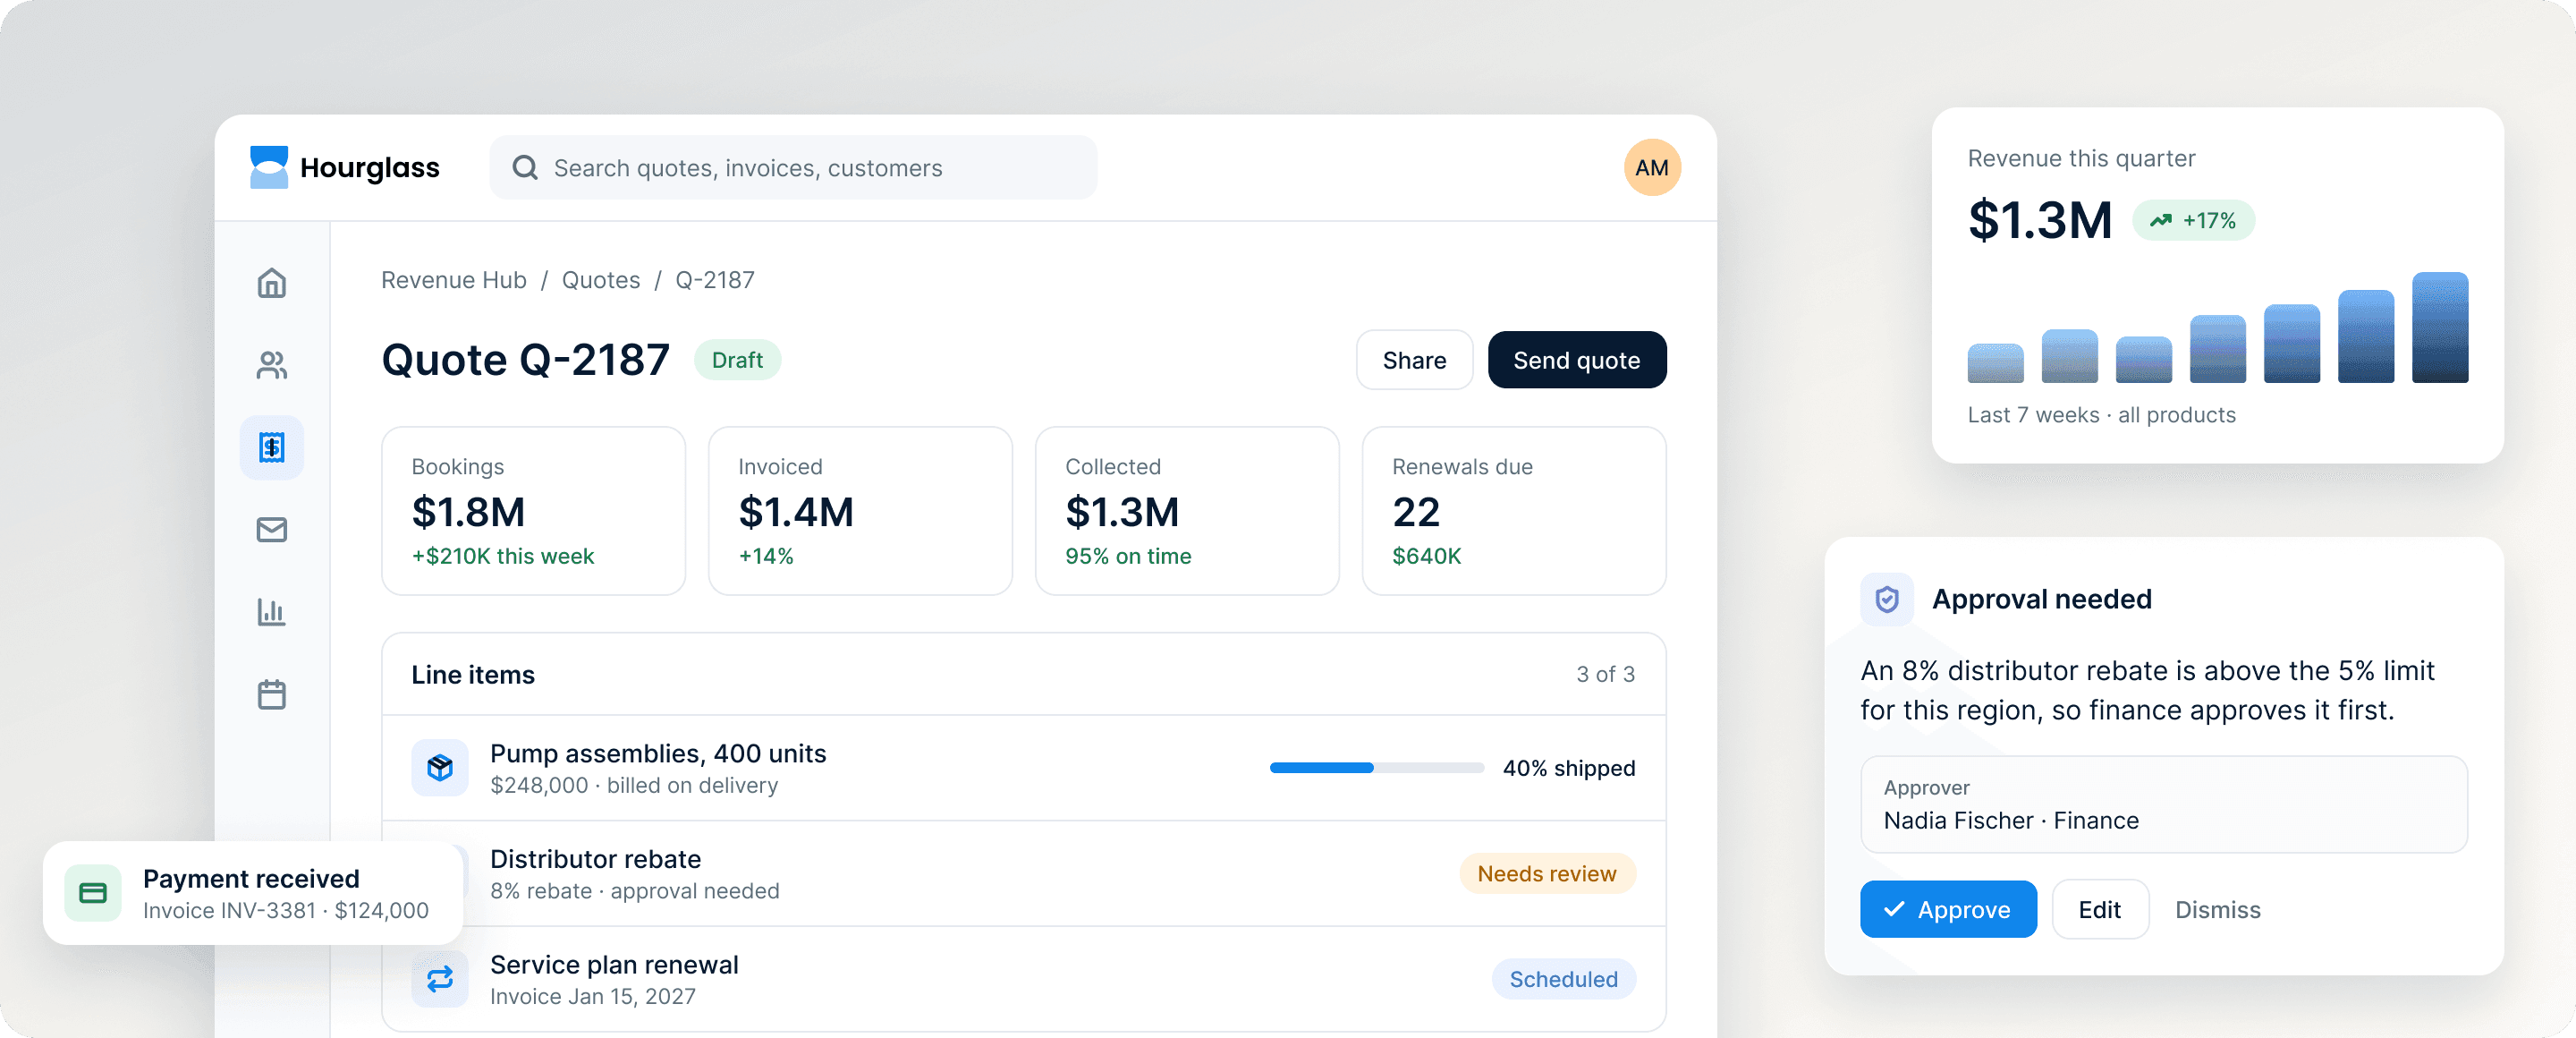
Task: Focus the Search quotes, invoices, customers field
Action: click(793, 167)
